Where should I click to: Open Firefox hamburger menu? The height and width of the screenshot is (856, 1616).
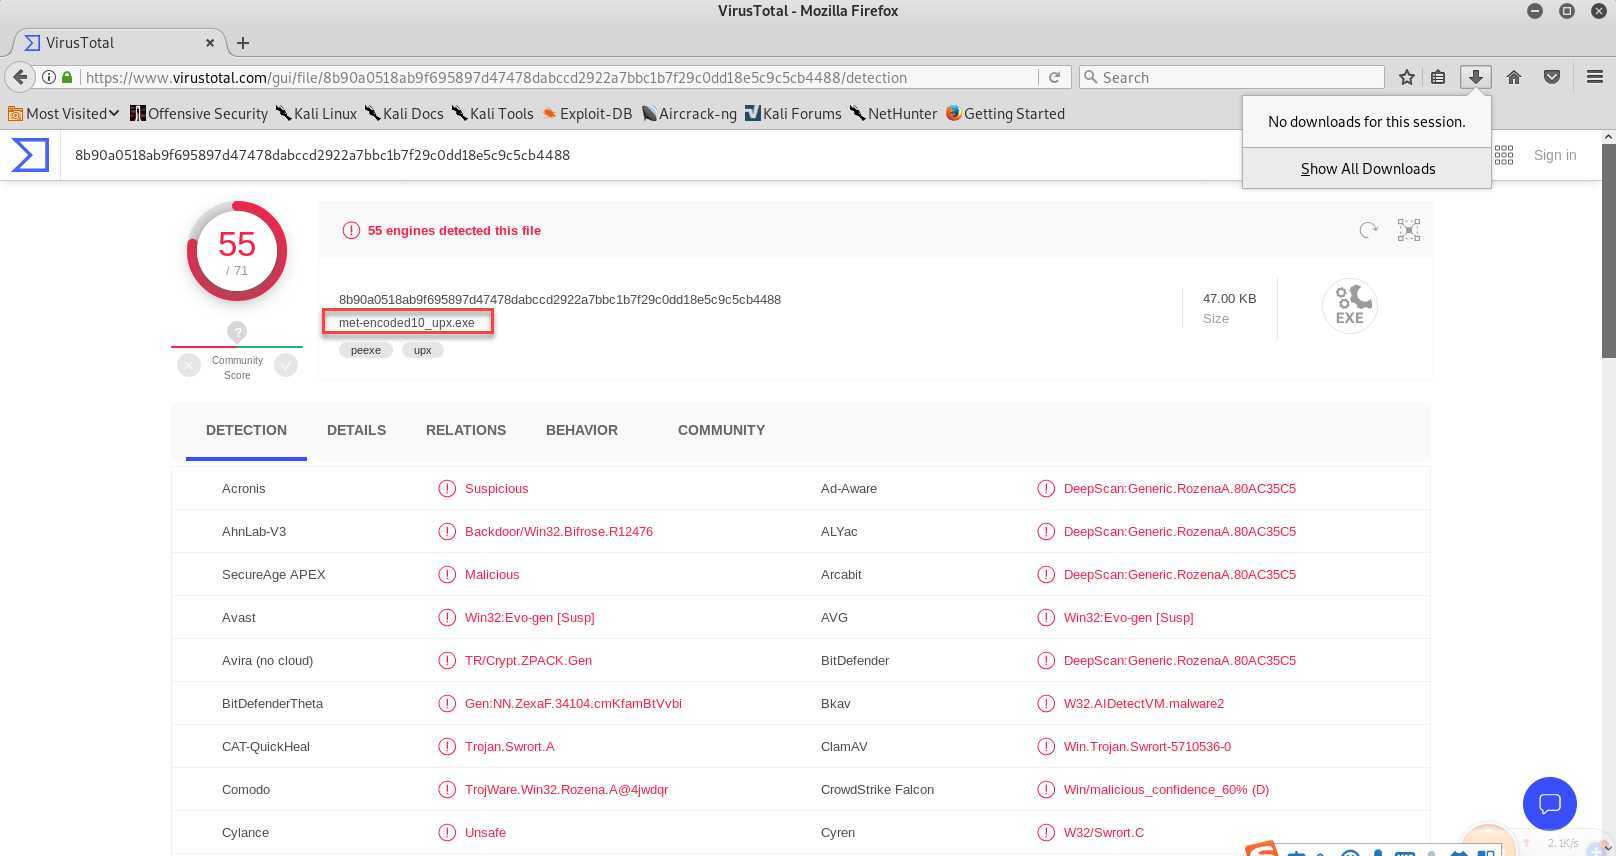pos(1595,77)
